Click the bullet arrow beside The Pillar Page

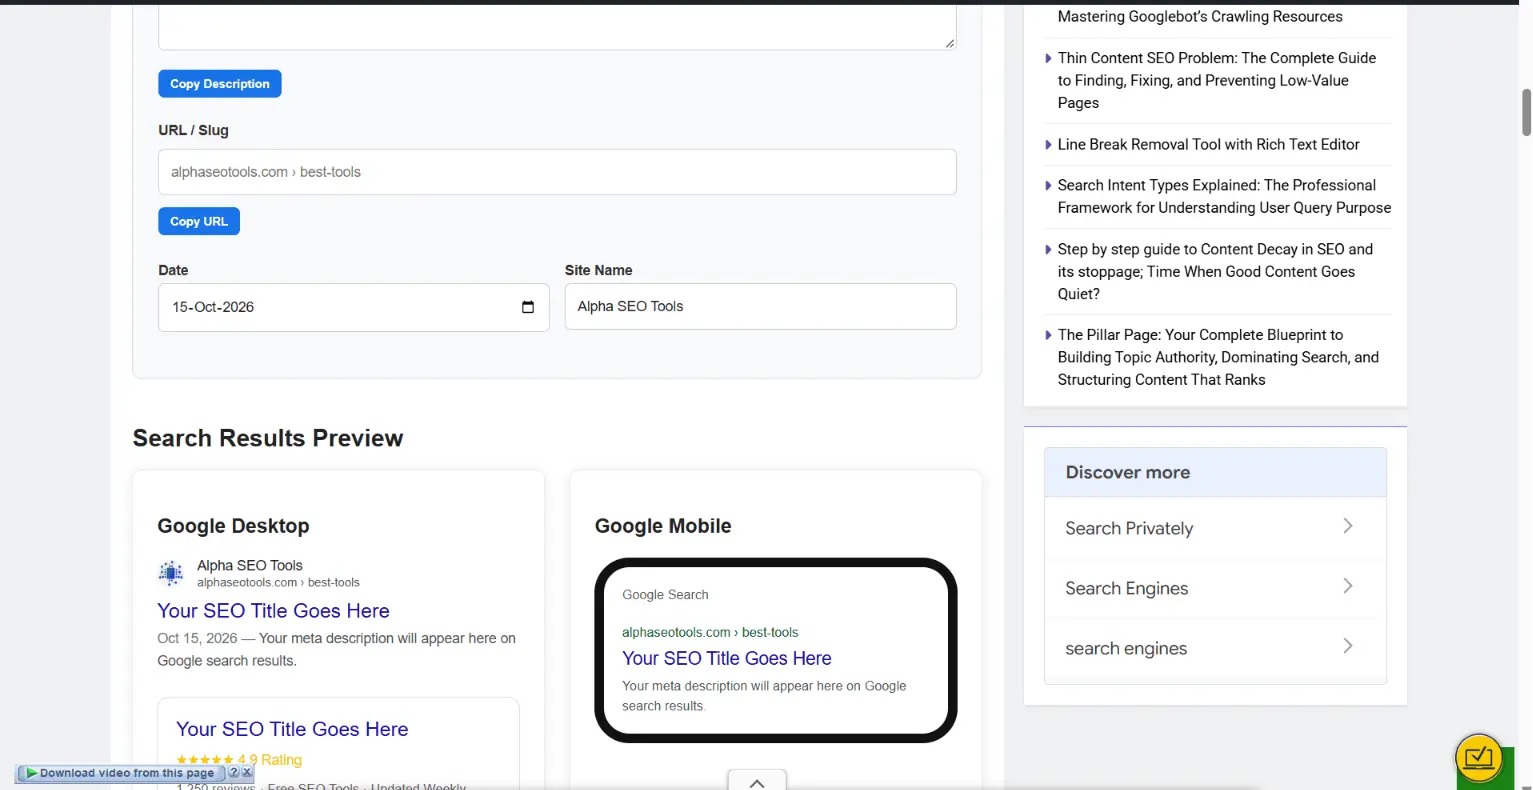click(1048, 336)
